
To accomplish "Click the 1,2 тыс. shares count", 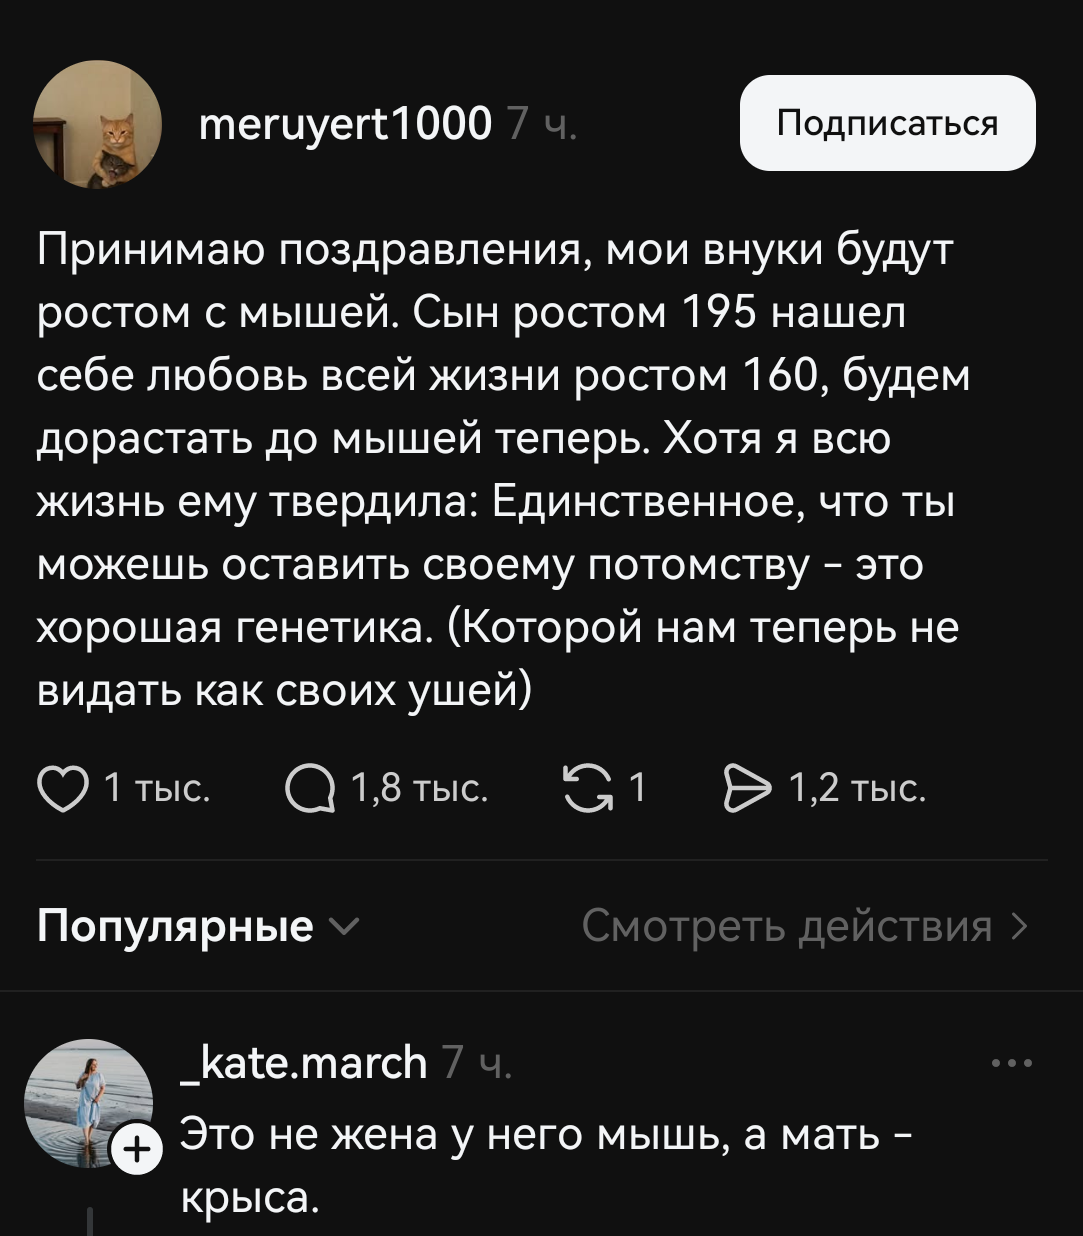I will tap(857, 789).
